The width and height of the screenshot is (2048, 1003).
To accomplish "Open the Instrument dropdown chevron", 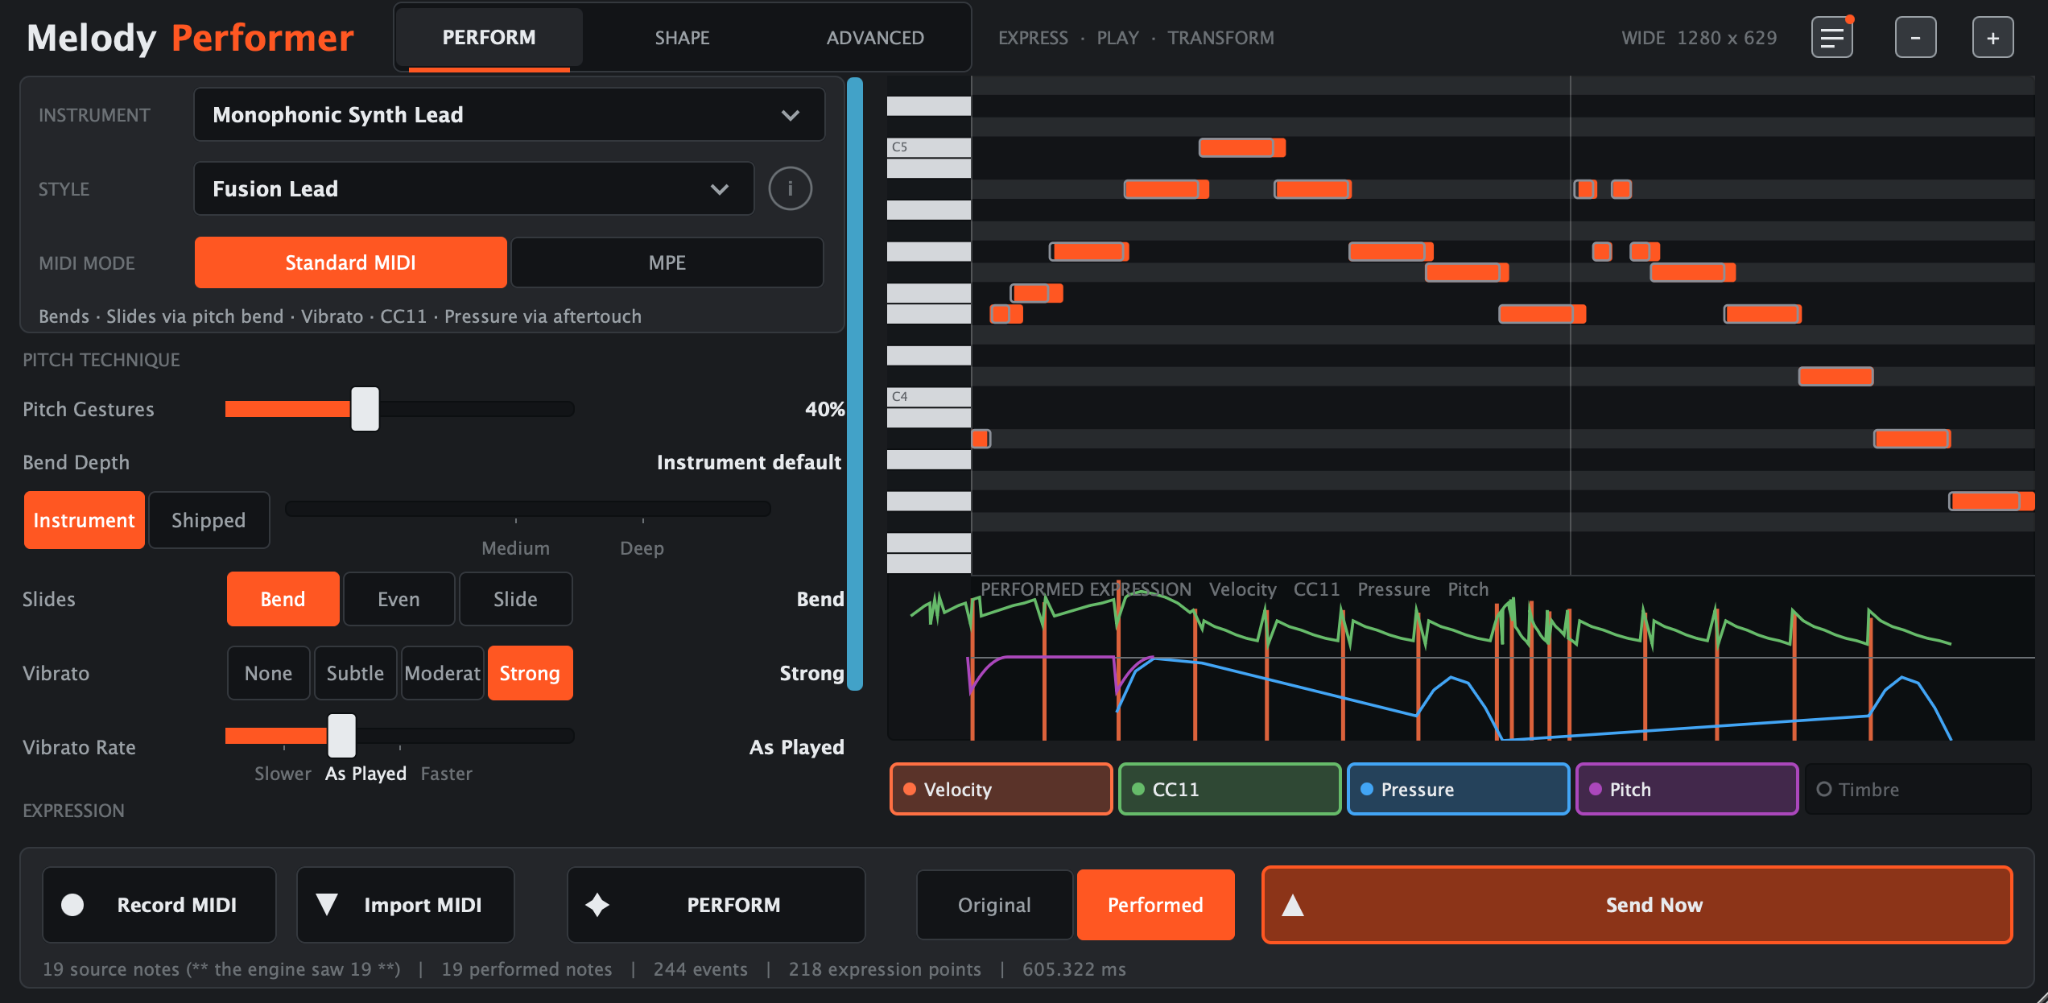I will click(790, 115).
